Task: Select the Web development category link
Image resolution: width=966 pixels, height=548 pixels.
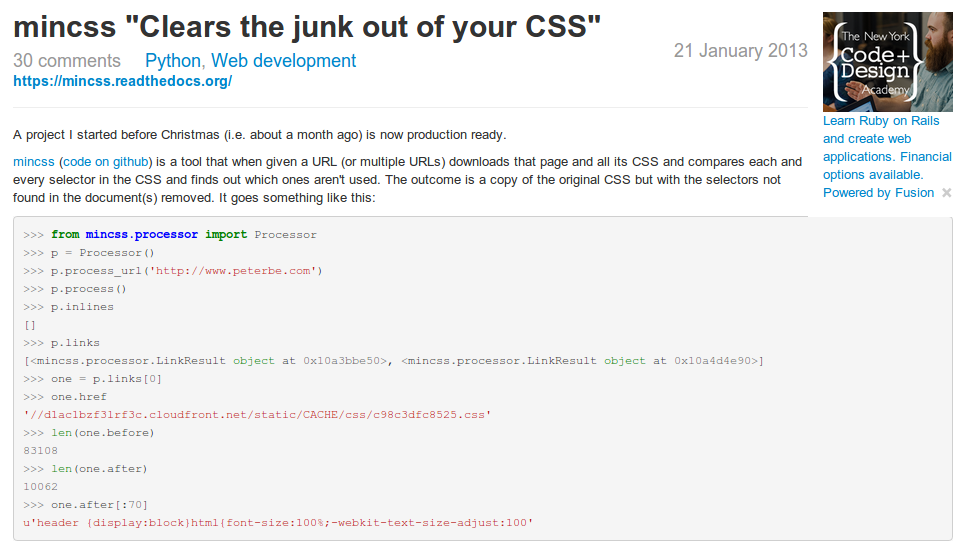Action: pos(283,60)
